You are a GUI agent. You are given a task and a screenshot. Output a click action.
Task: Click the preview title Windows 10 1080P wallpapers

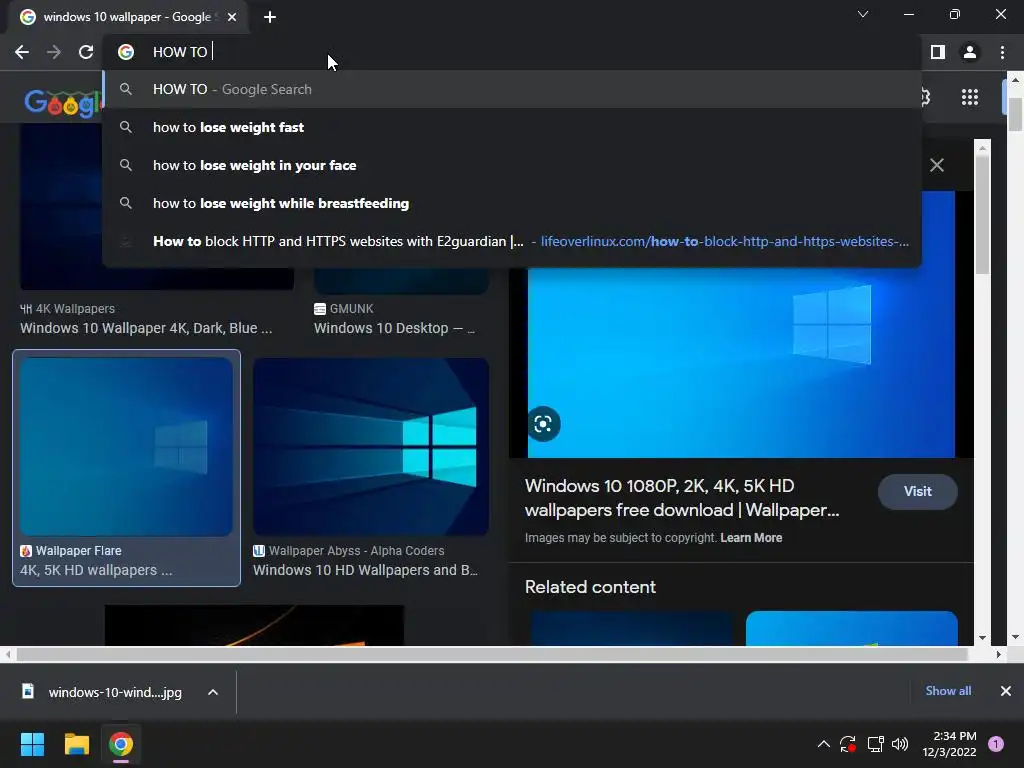tap(682, 498)
